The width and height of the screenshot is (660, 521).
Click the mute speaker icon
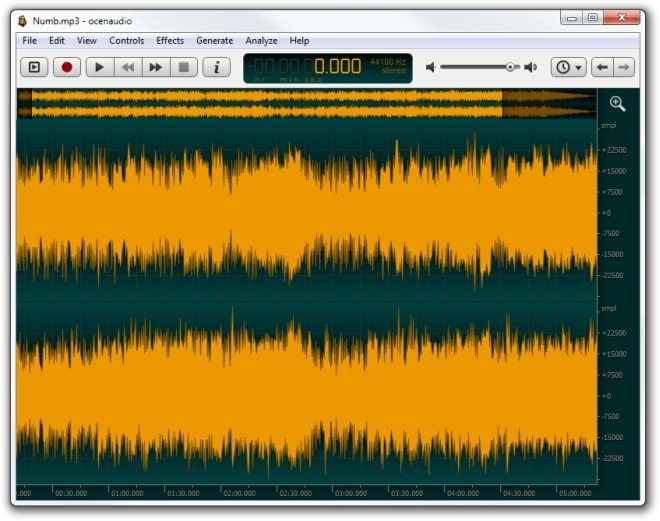430,67
